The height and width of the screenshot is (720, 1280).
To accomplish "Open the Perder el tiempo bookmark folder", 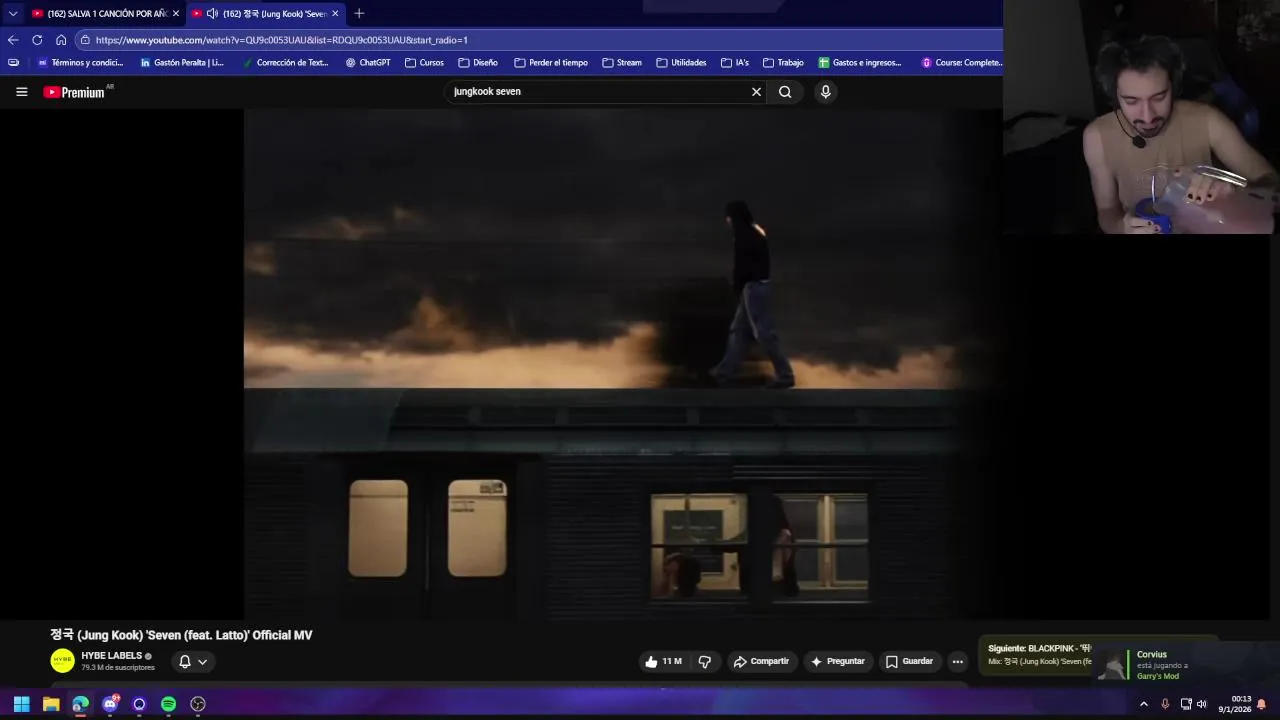I will 550,62.
